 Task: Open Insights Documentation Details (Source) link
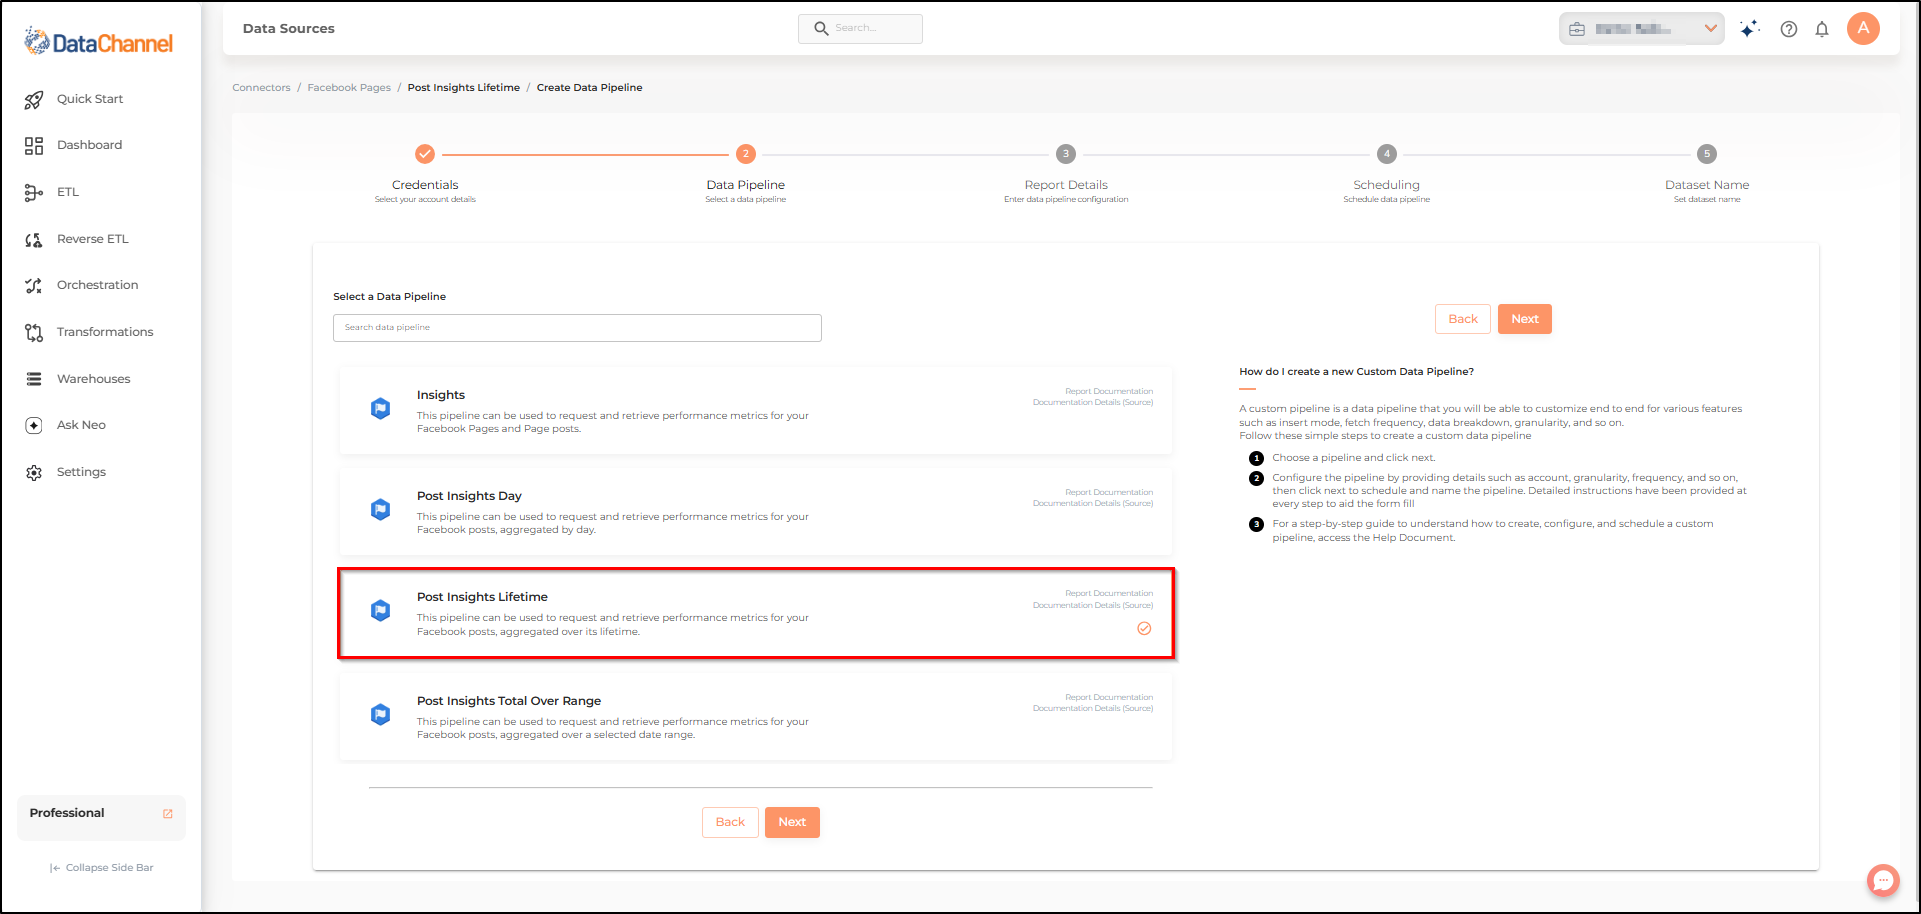[1093, 403]
